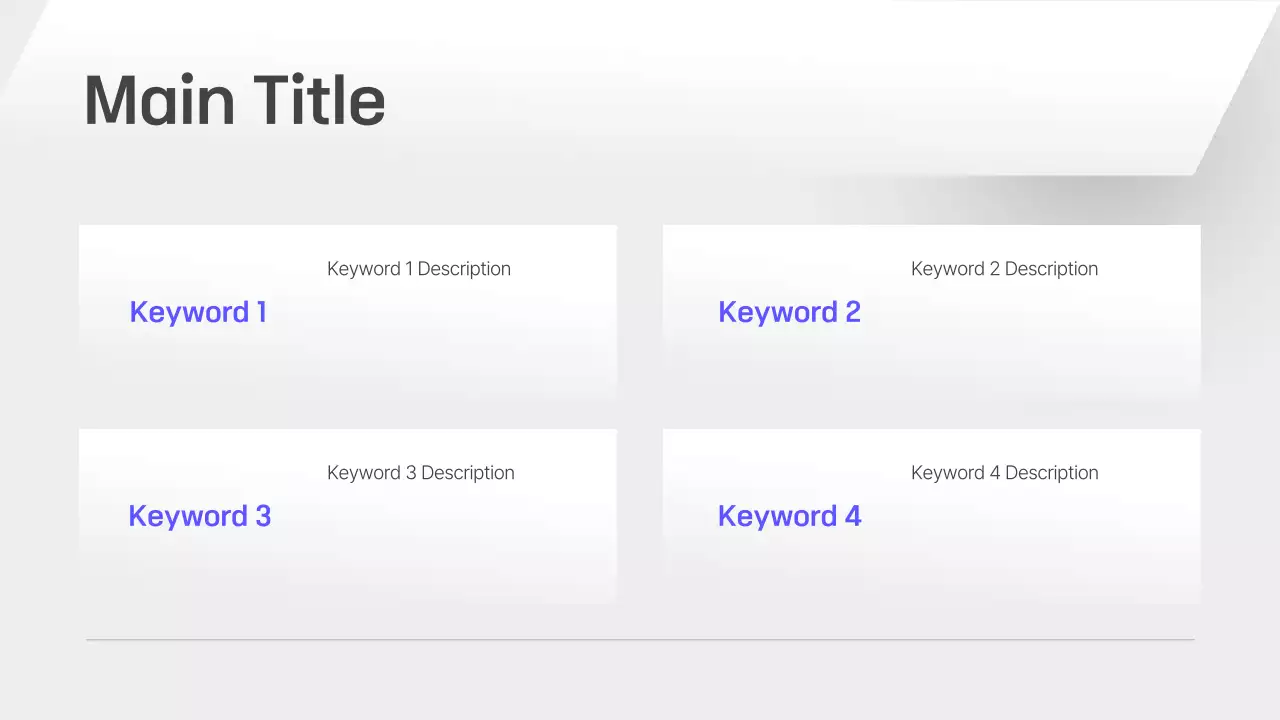Click the Keyword 1 Description text

point(418,269)
